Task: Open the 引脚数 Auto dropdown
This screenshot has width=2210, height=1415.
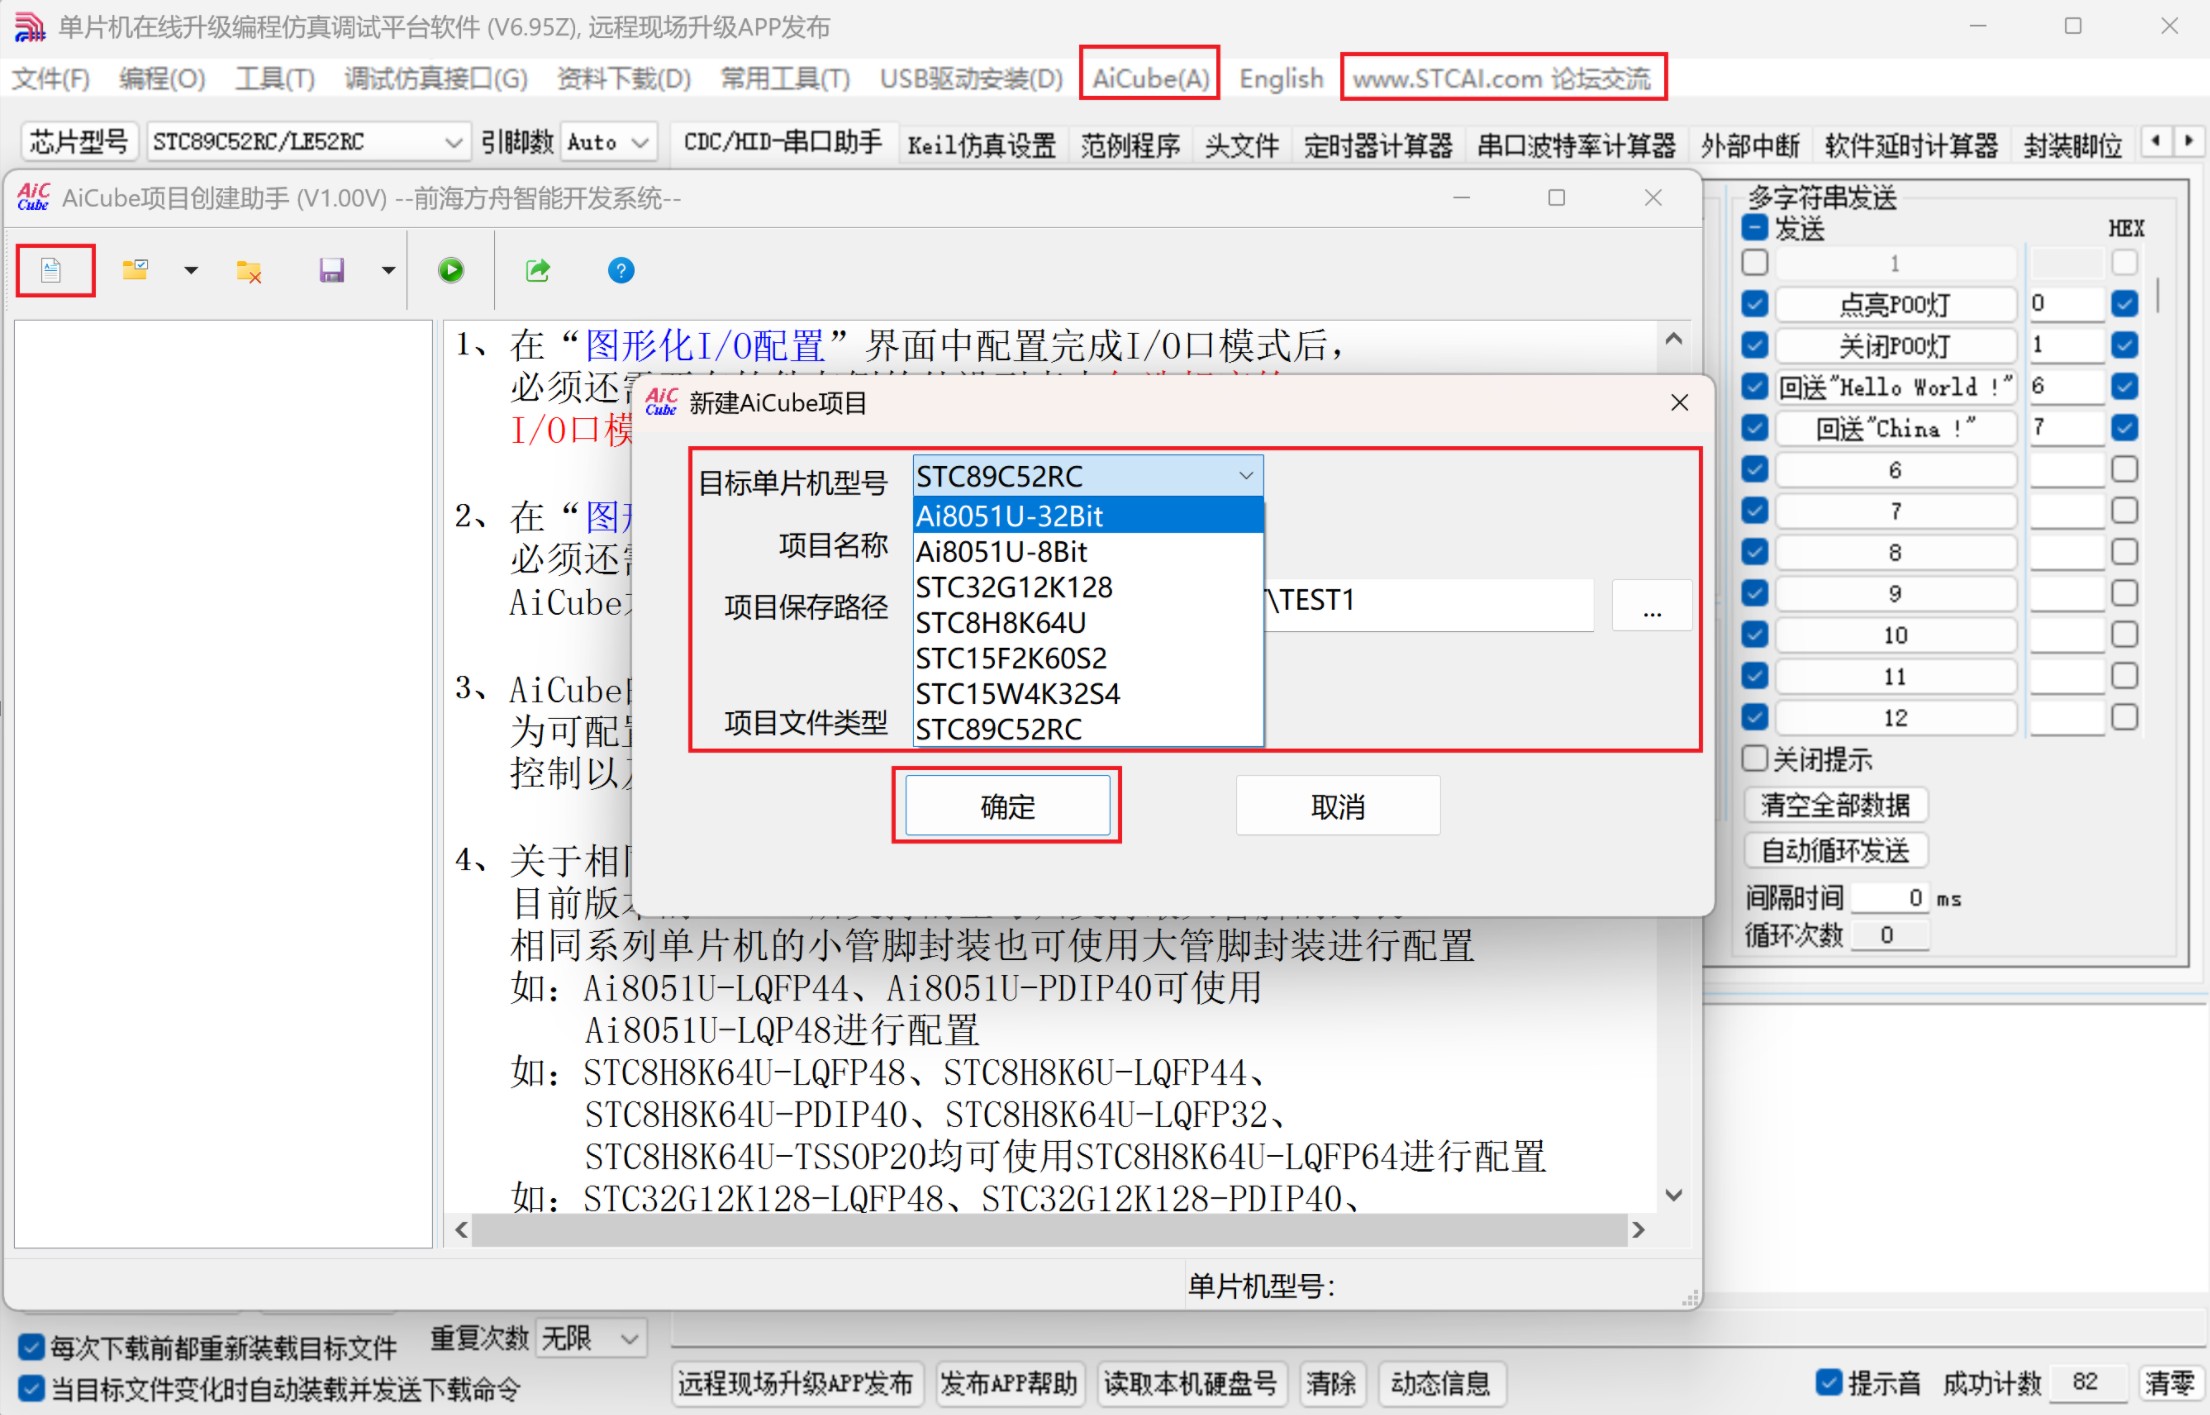Action: pos(608,142)
